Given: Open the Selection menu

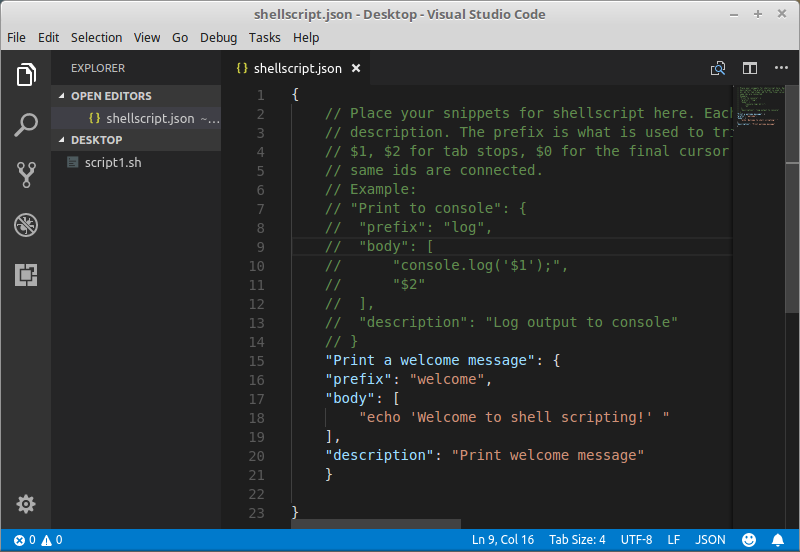Looking at the screenshot, I should click(96, 37).
